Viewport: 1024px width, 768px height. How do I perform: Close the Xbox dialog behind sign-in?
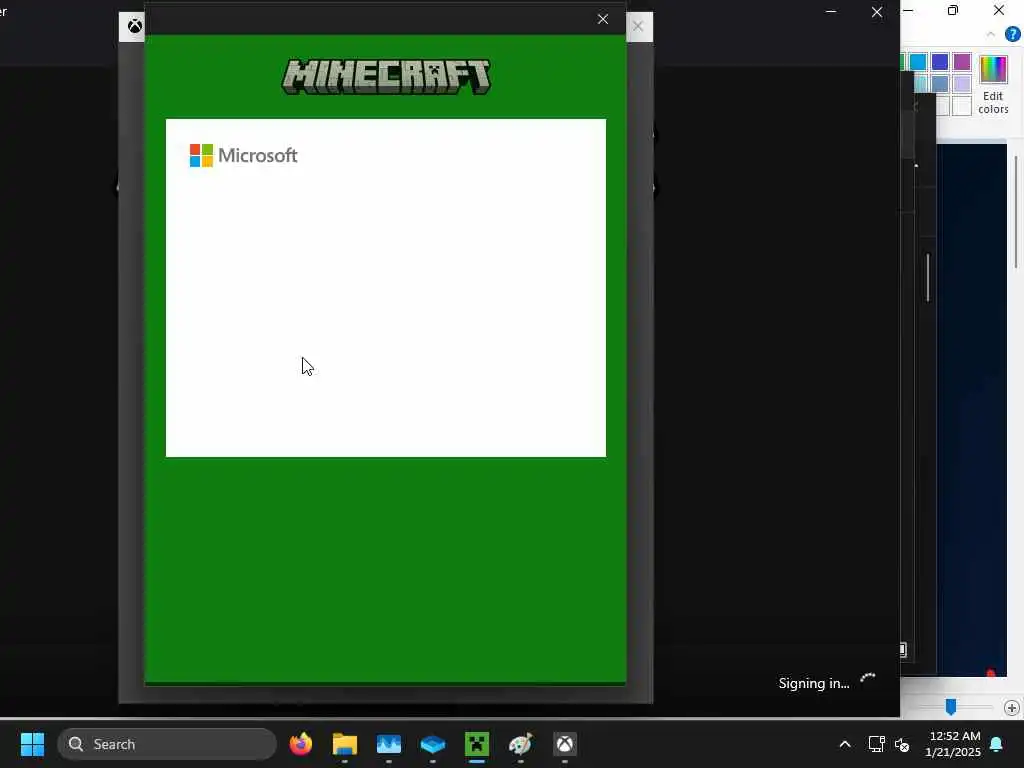[x=638, y=26]
